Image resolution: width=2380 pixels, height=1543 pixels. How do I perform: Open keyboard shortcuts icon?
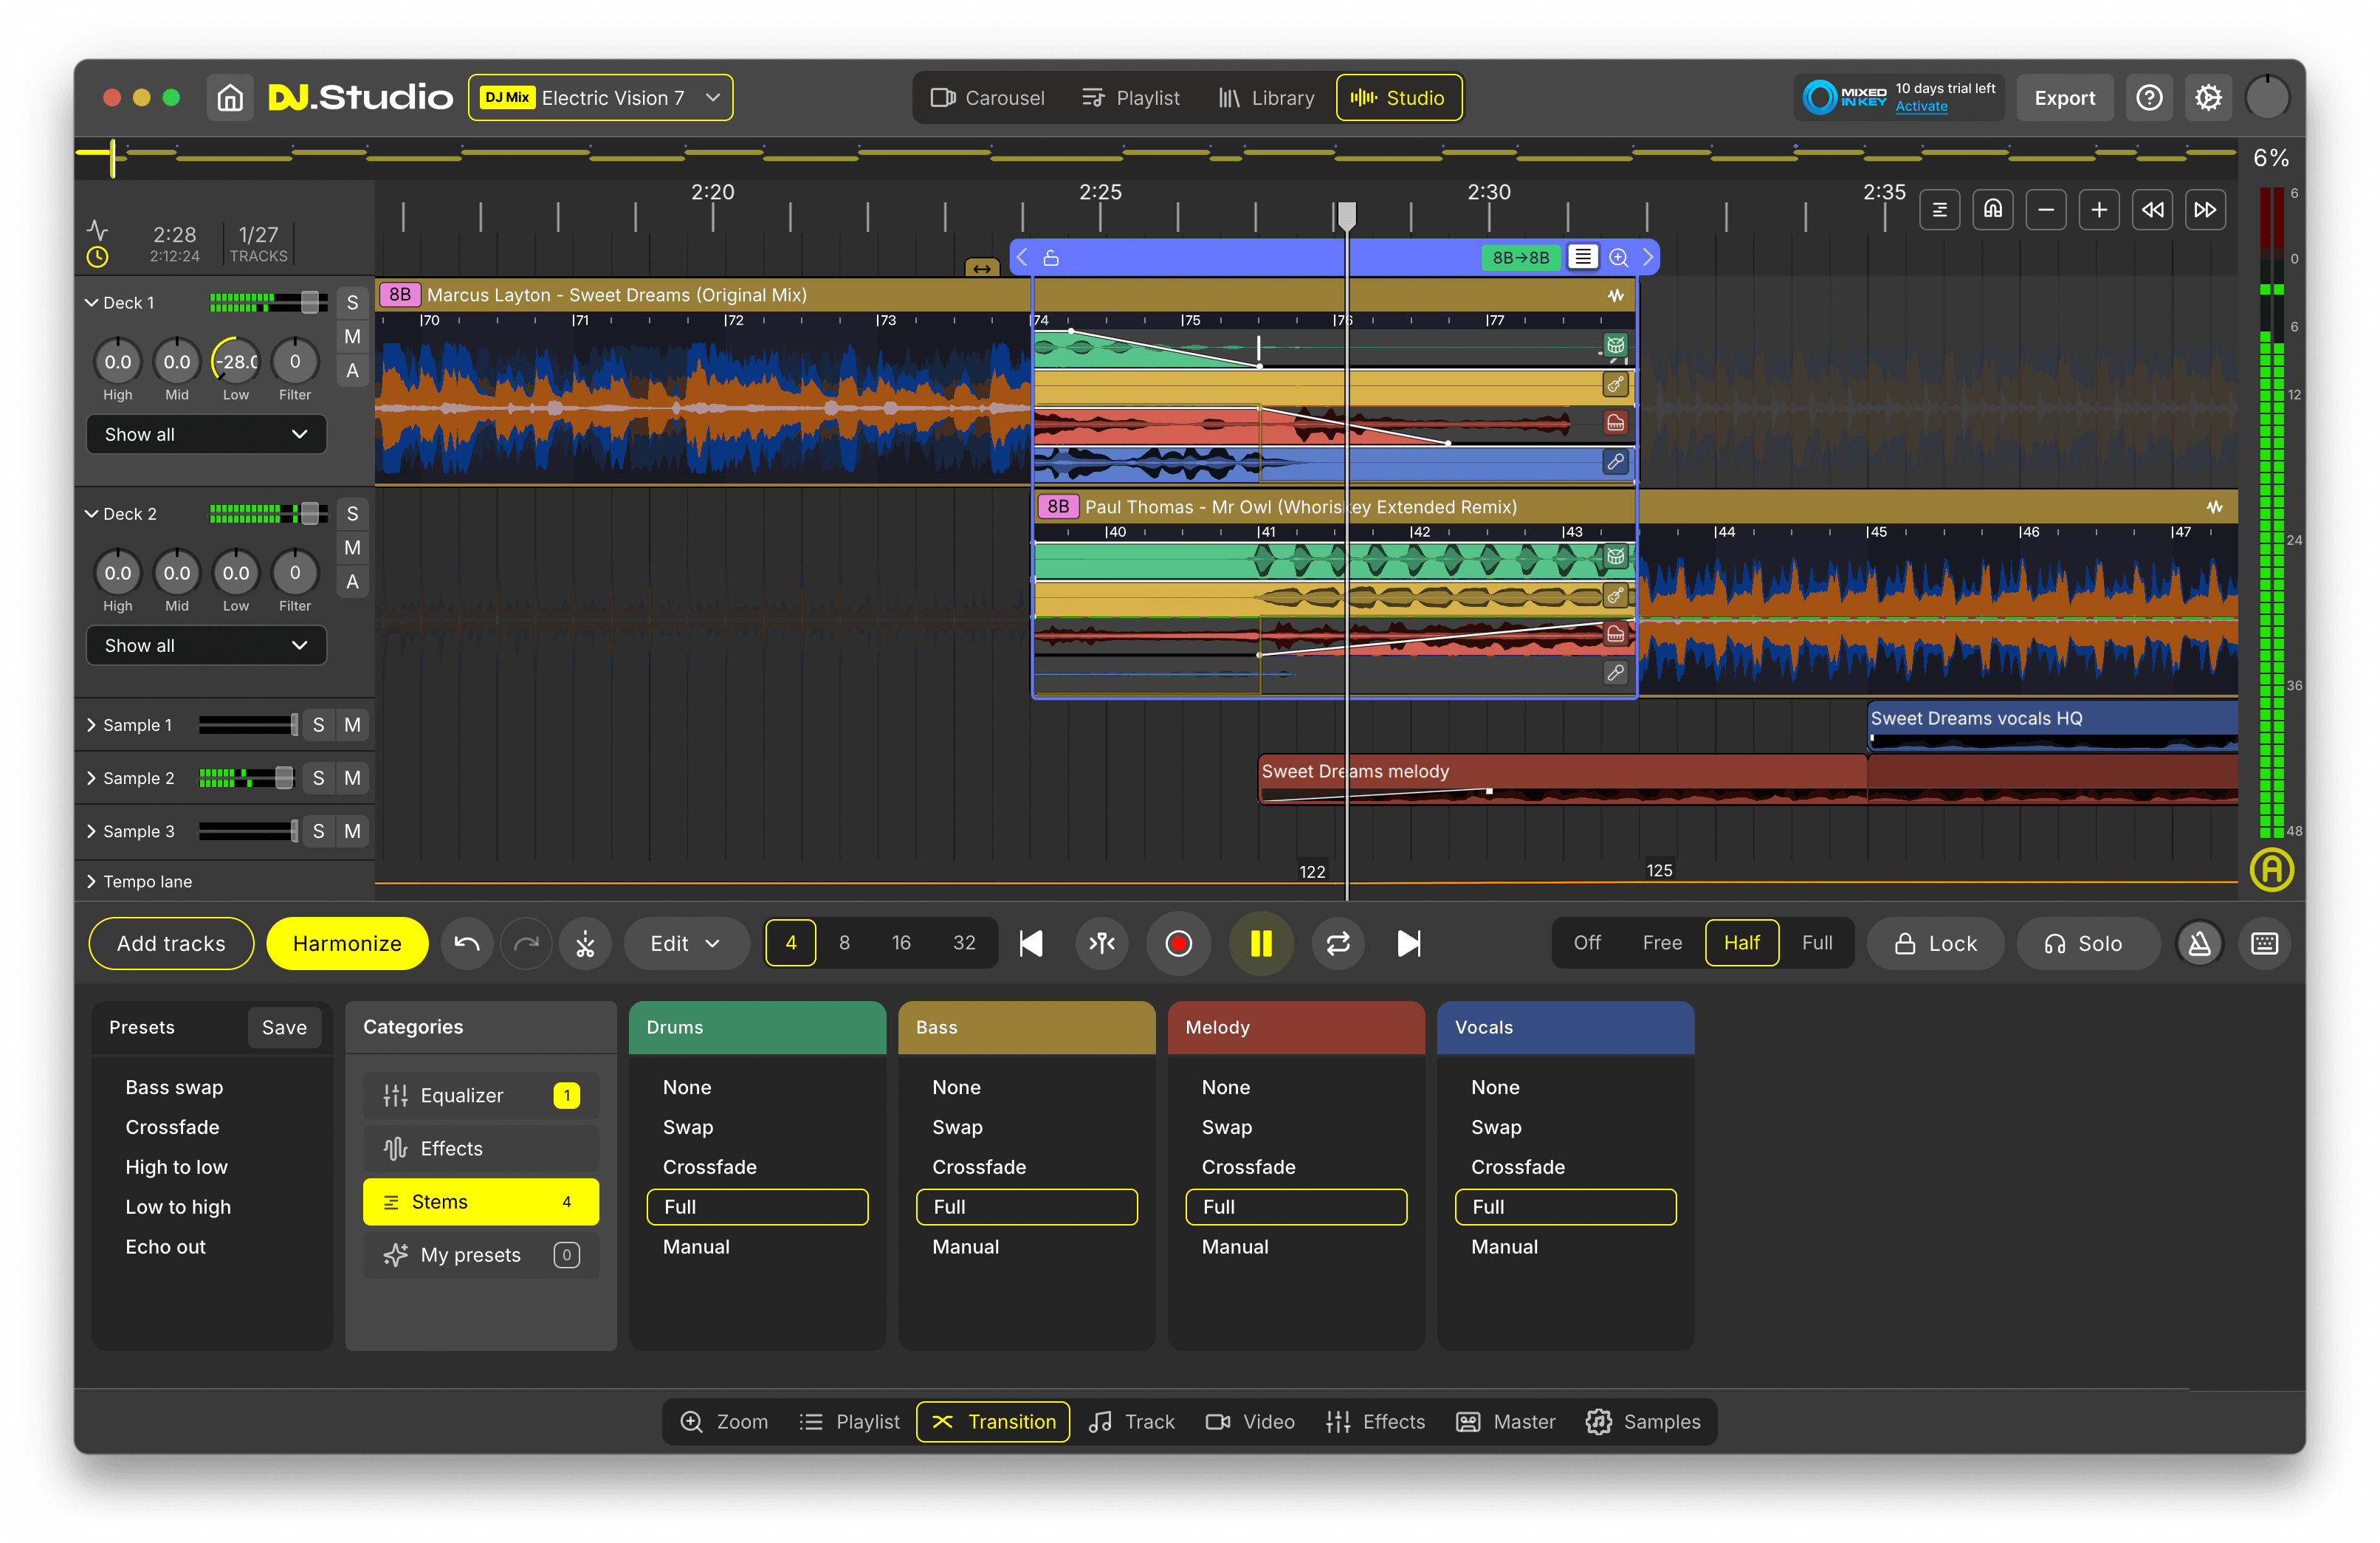click(x=2264, y=943)
